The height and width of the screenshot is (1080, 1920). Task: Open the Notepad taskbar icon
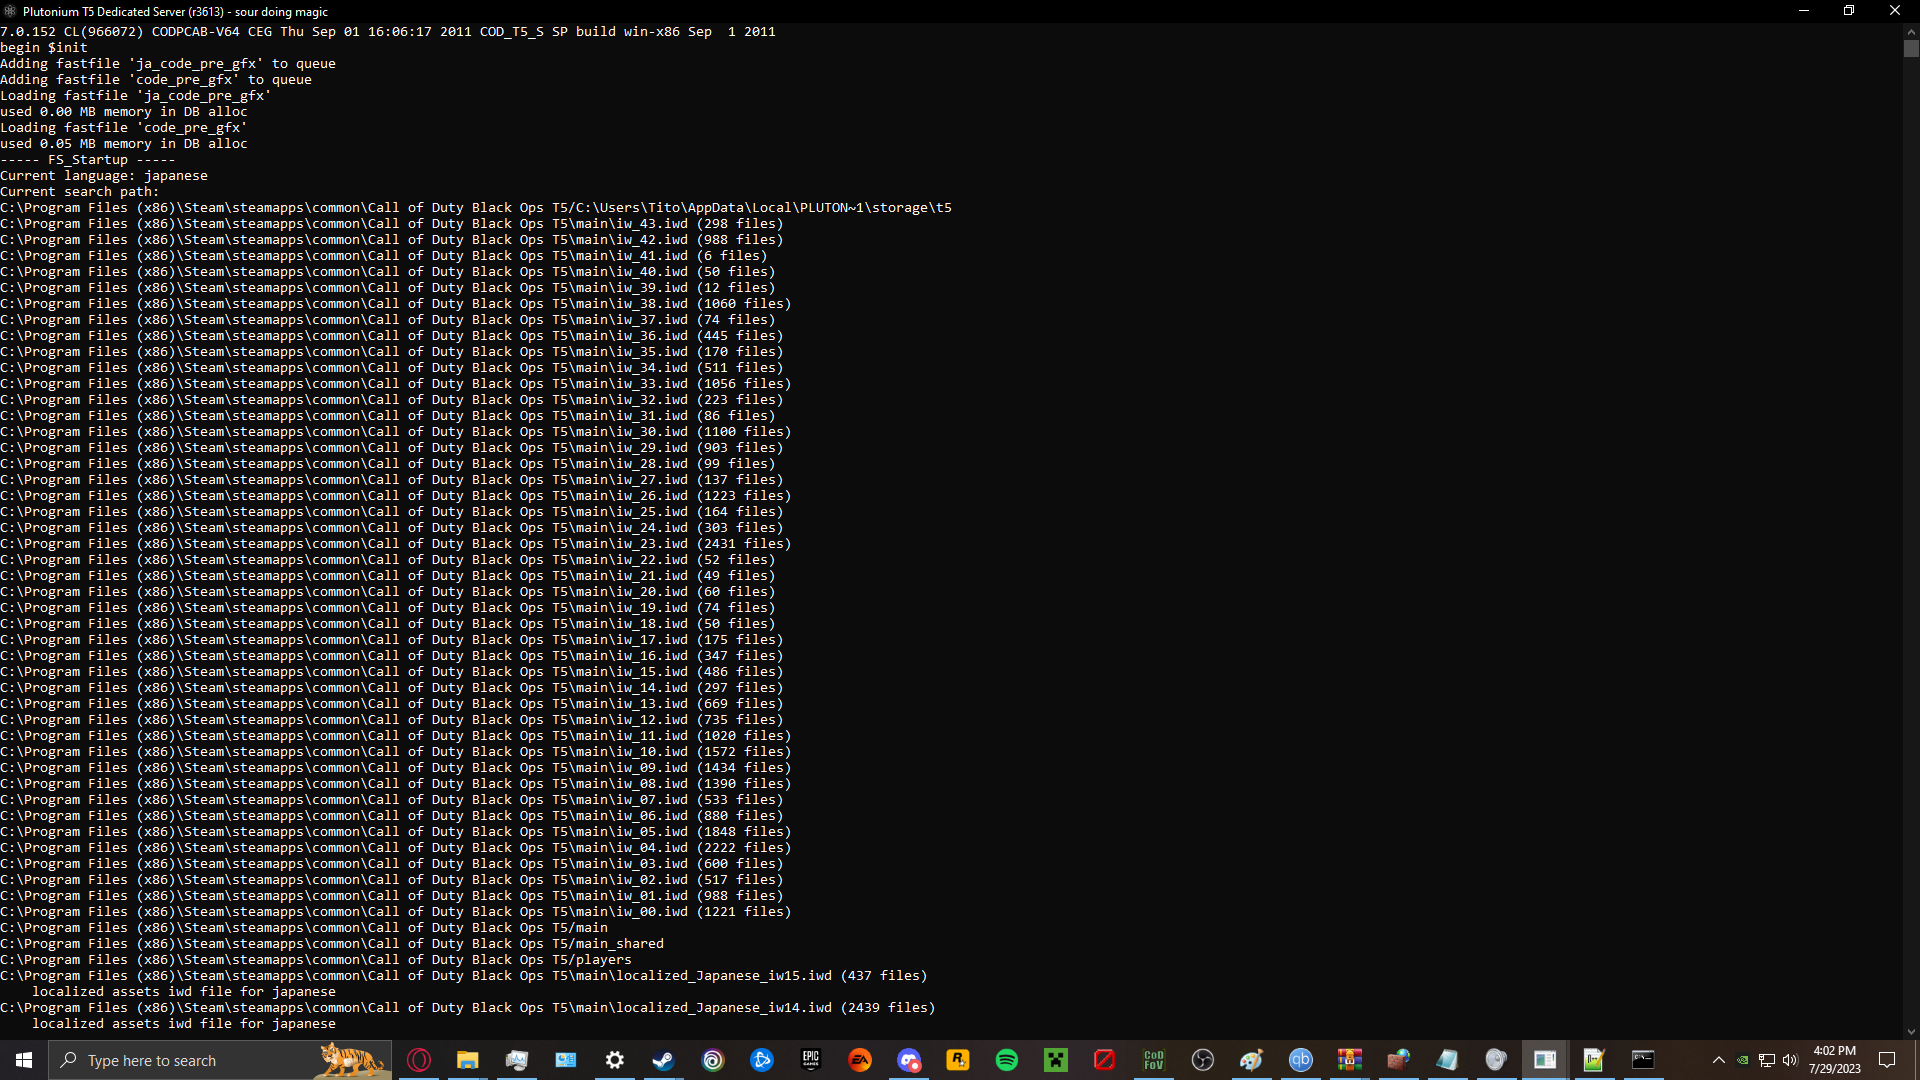pyautogui.click(x=1448, y=1060)
